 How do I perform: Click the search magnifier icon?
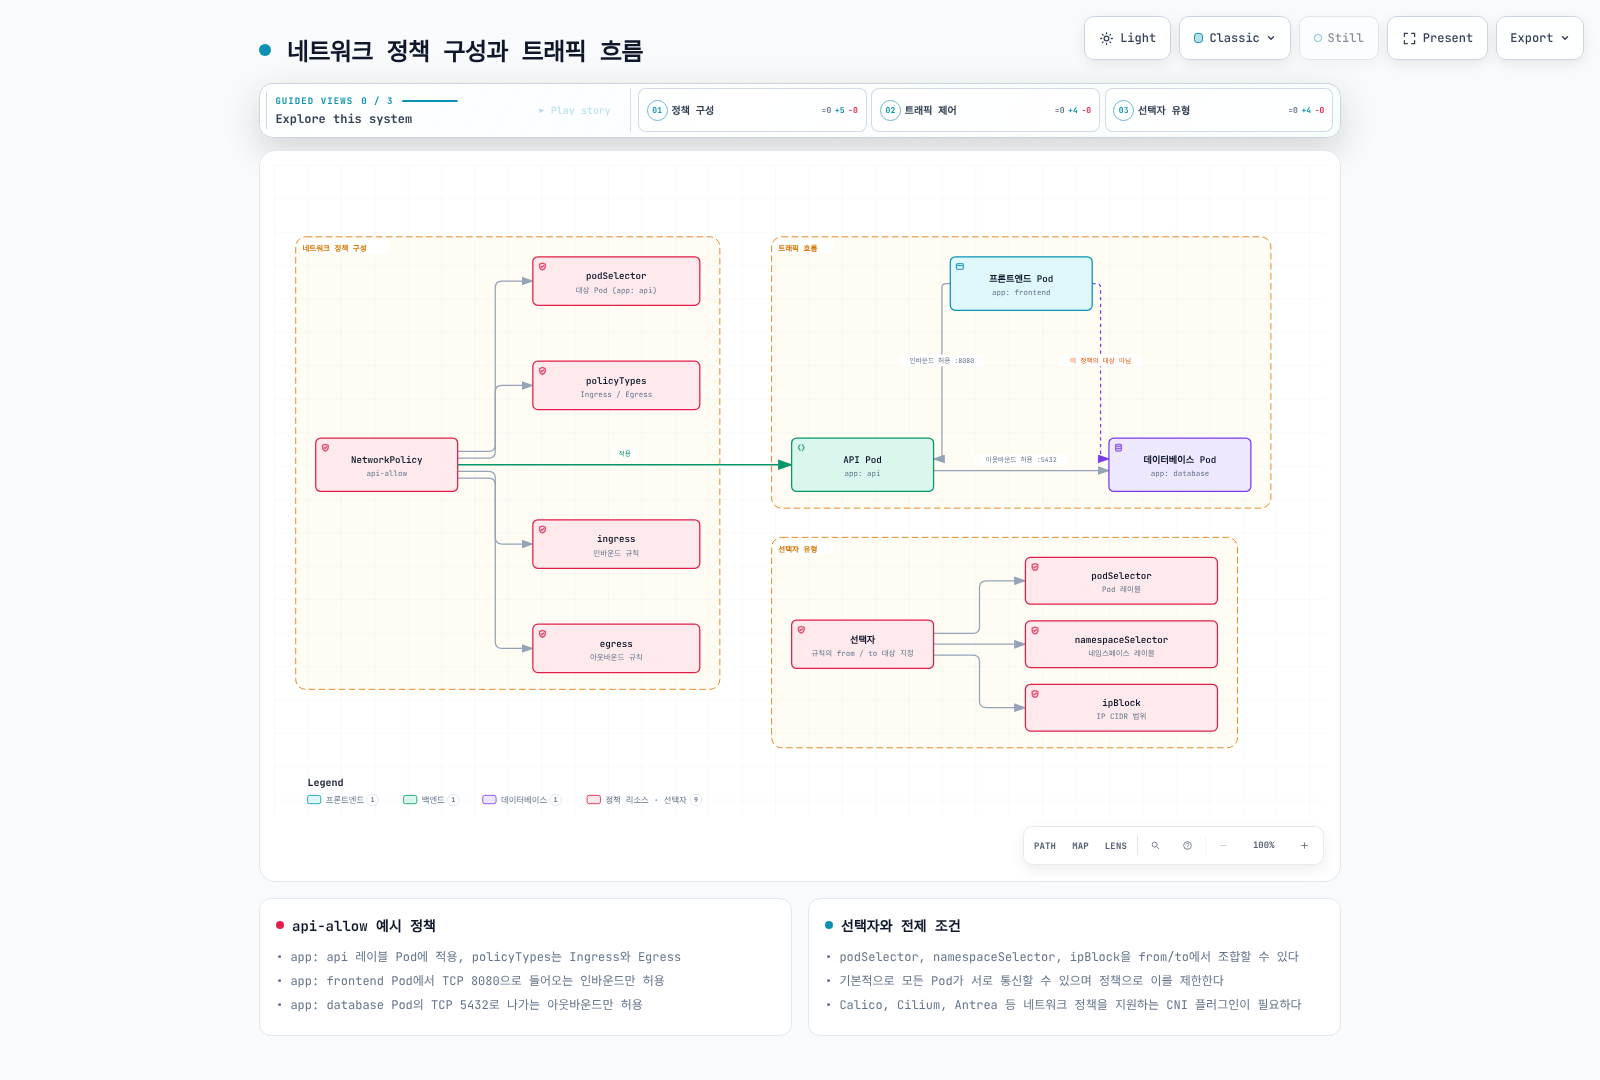point(1155,846)
